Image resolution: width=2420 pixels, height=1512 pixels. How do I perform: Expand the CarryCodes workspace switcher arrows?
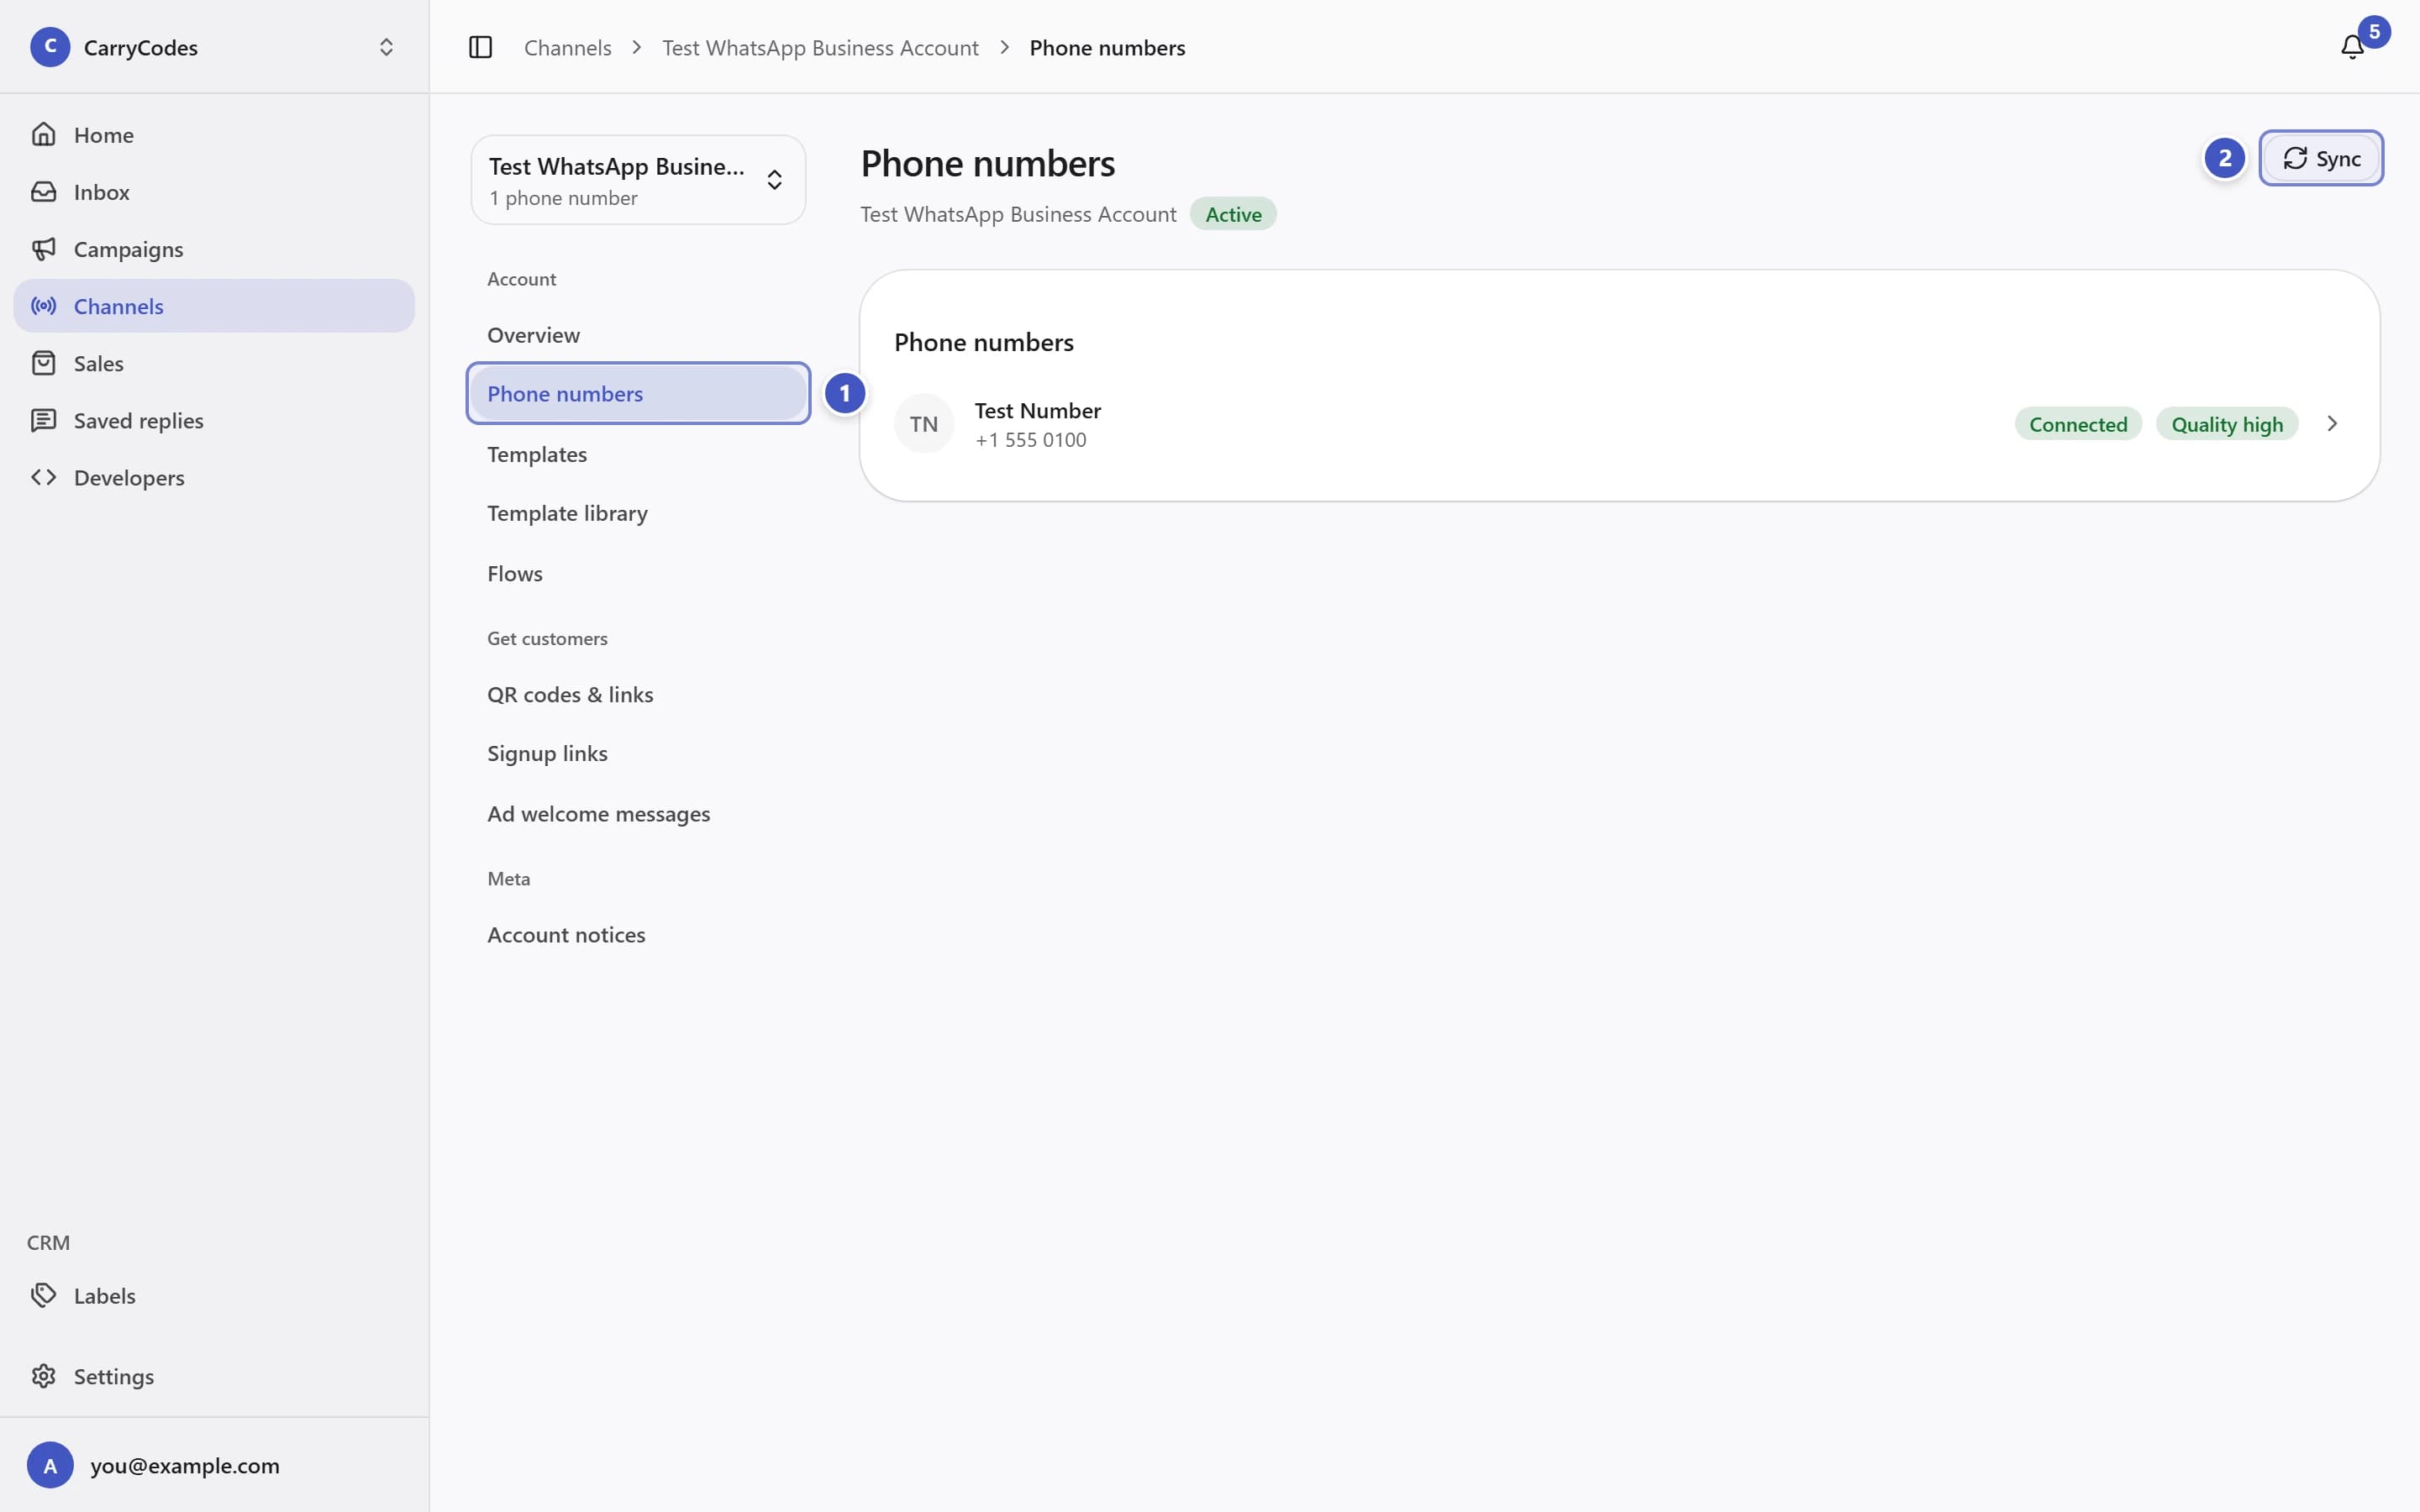point(386,47)
